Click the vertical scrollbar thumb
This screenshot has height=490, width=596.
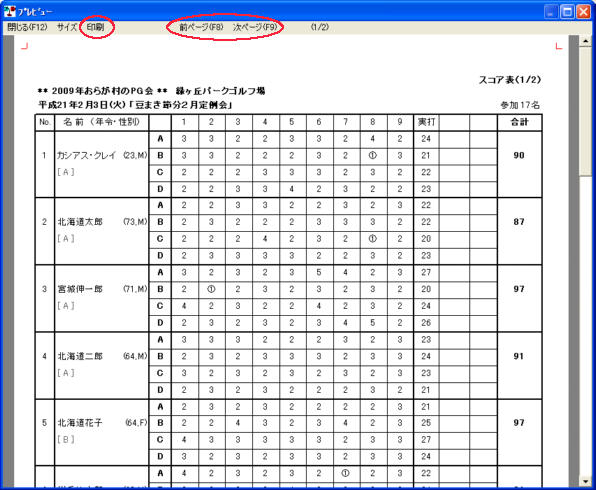[585, 111]
